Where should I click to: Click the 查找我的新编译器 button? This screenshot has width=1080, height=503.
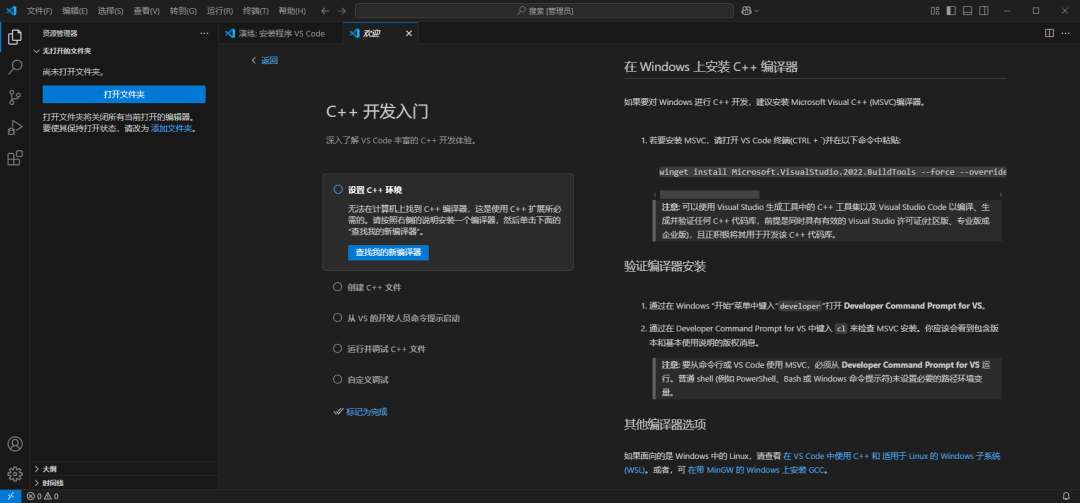pyautogui.click(x=388, y=253)
